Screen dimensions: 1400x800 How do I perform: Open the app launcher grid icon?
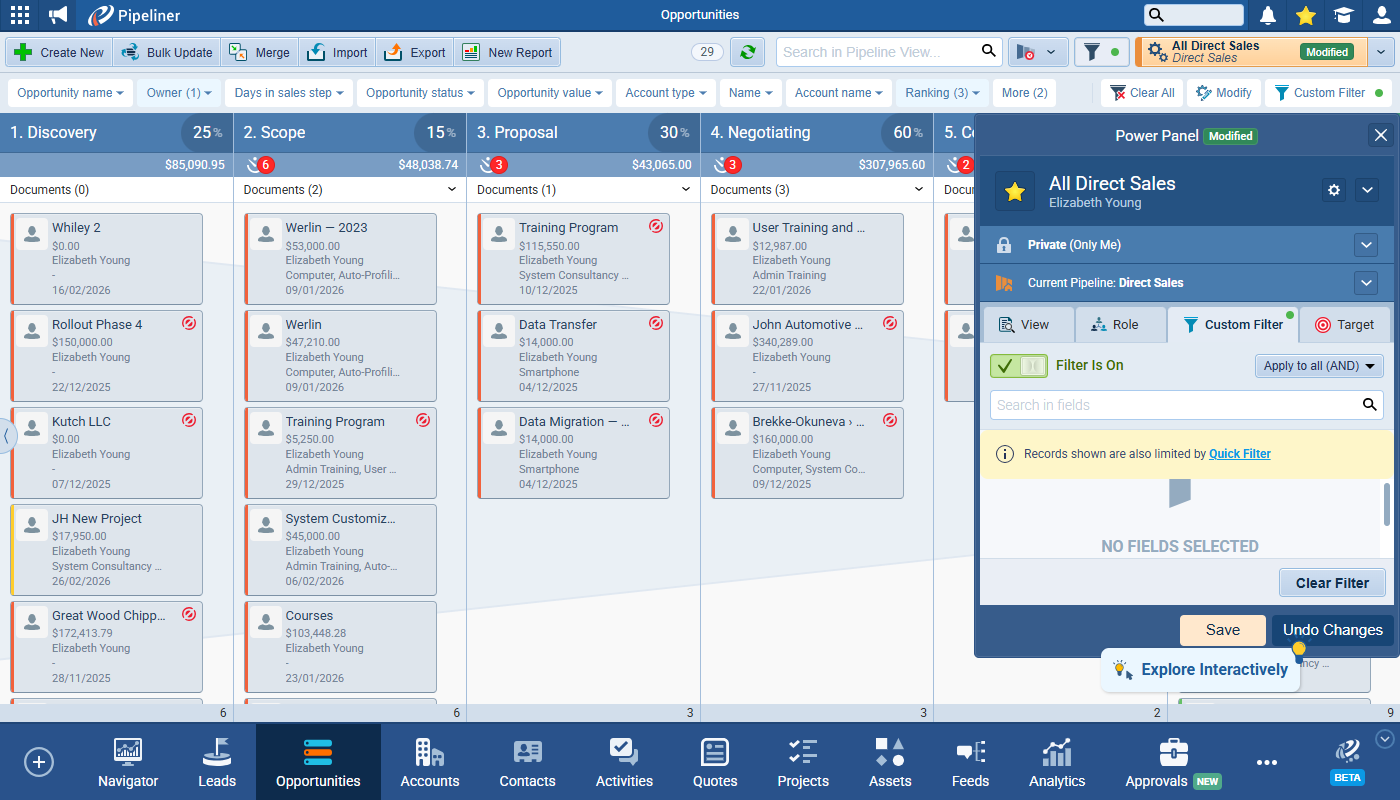pos(19,15)
